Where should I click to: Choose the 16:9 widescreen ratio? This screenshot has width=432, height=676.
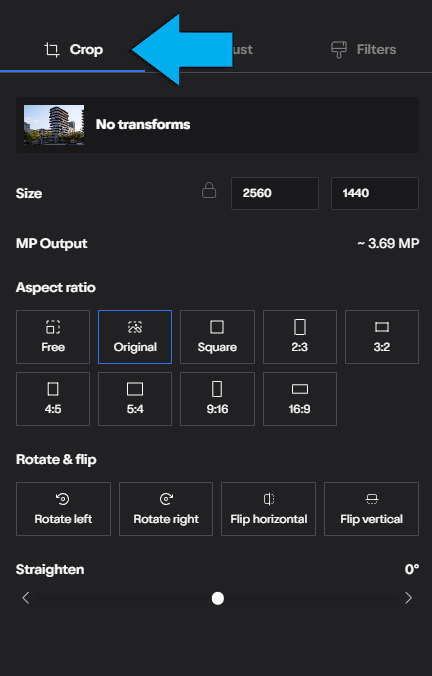point(300,399)
